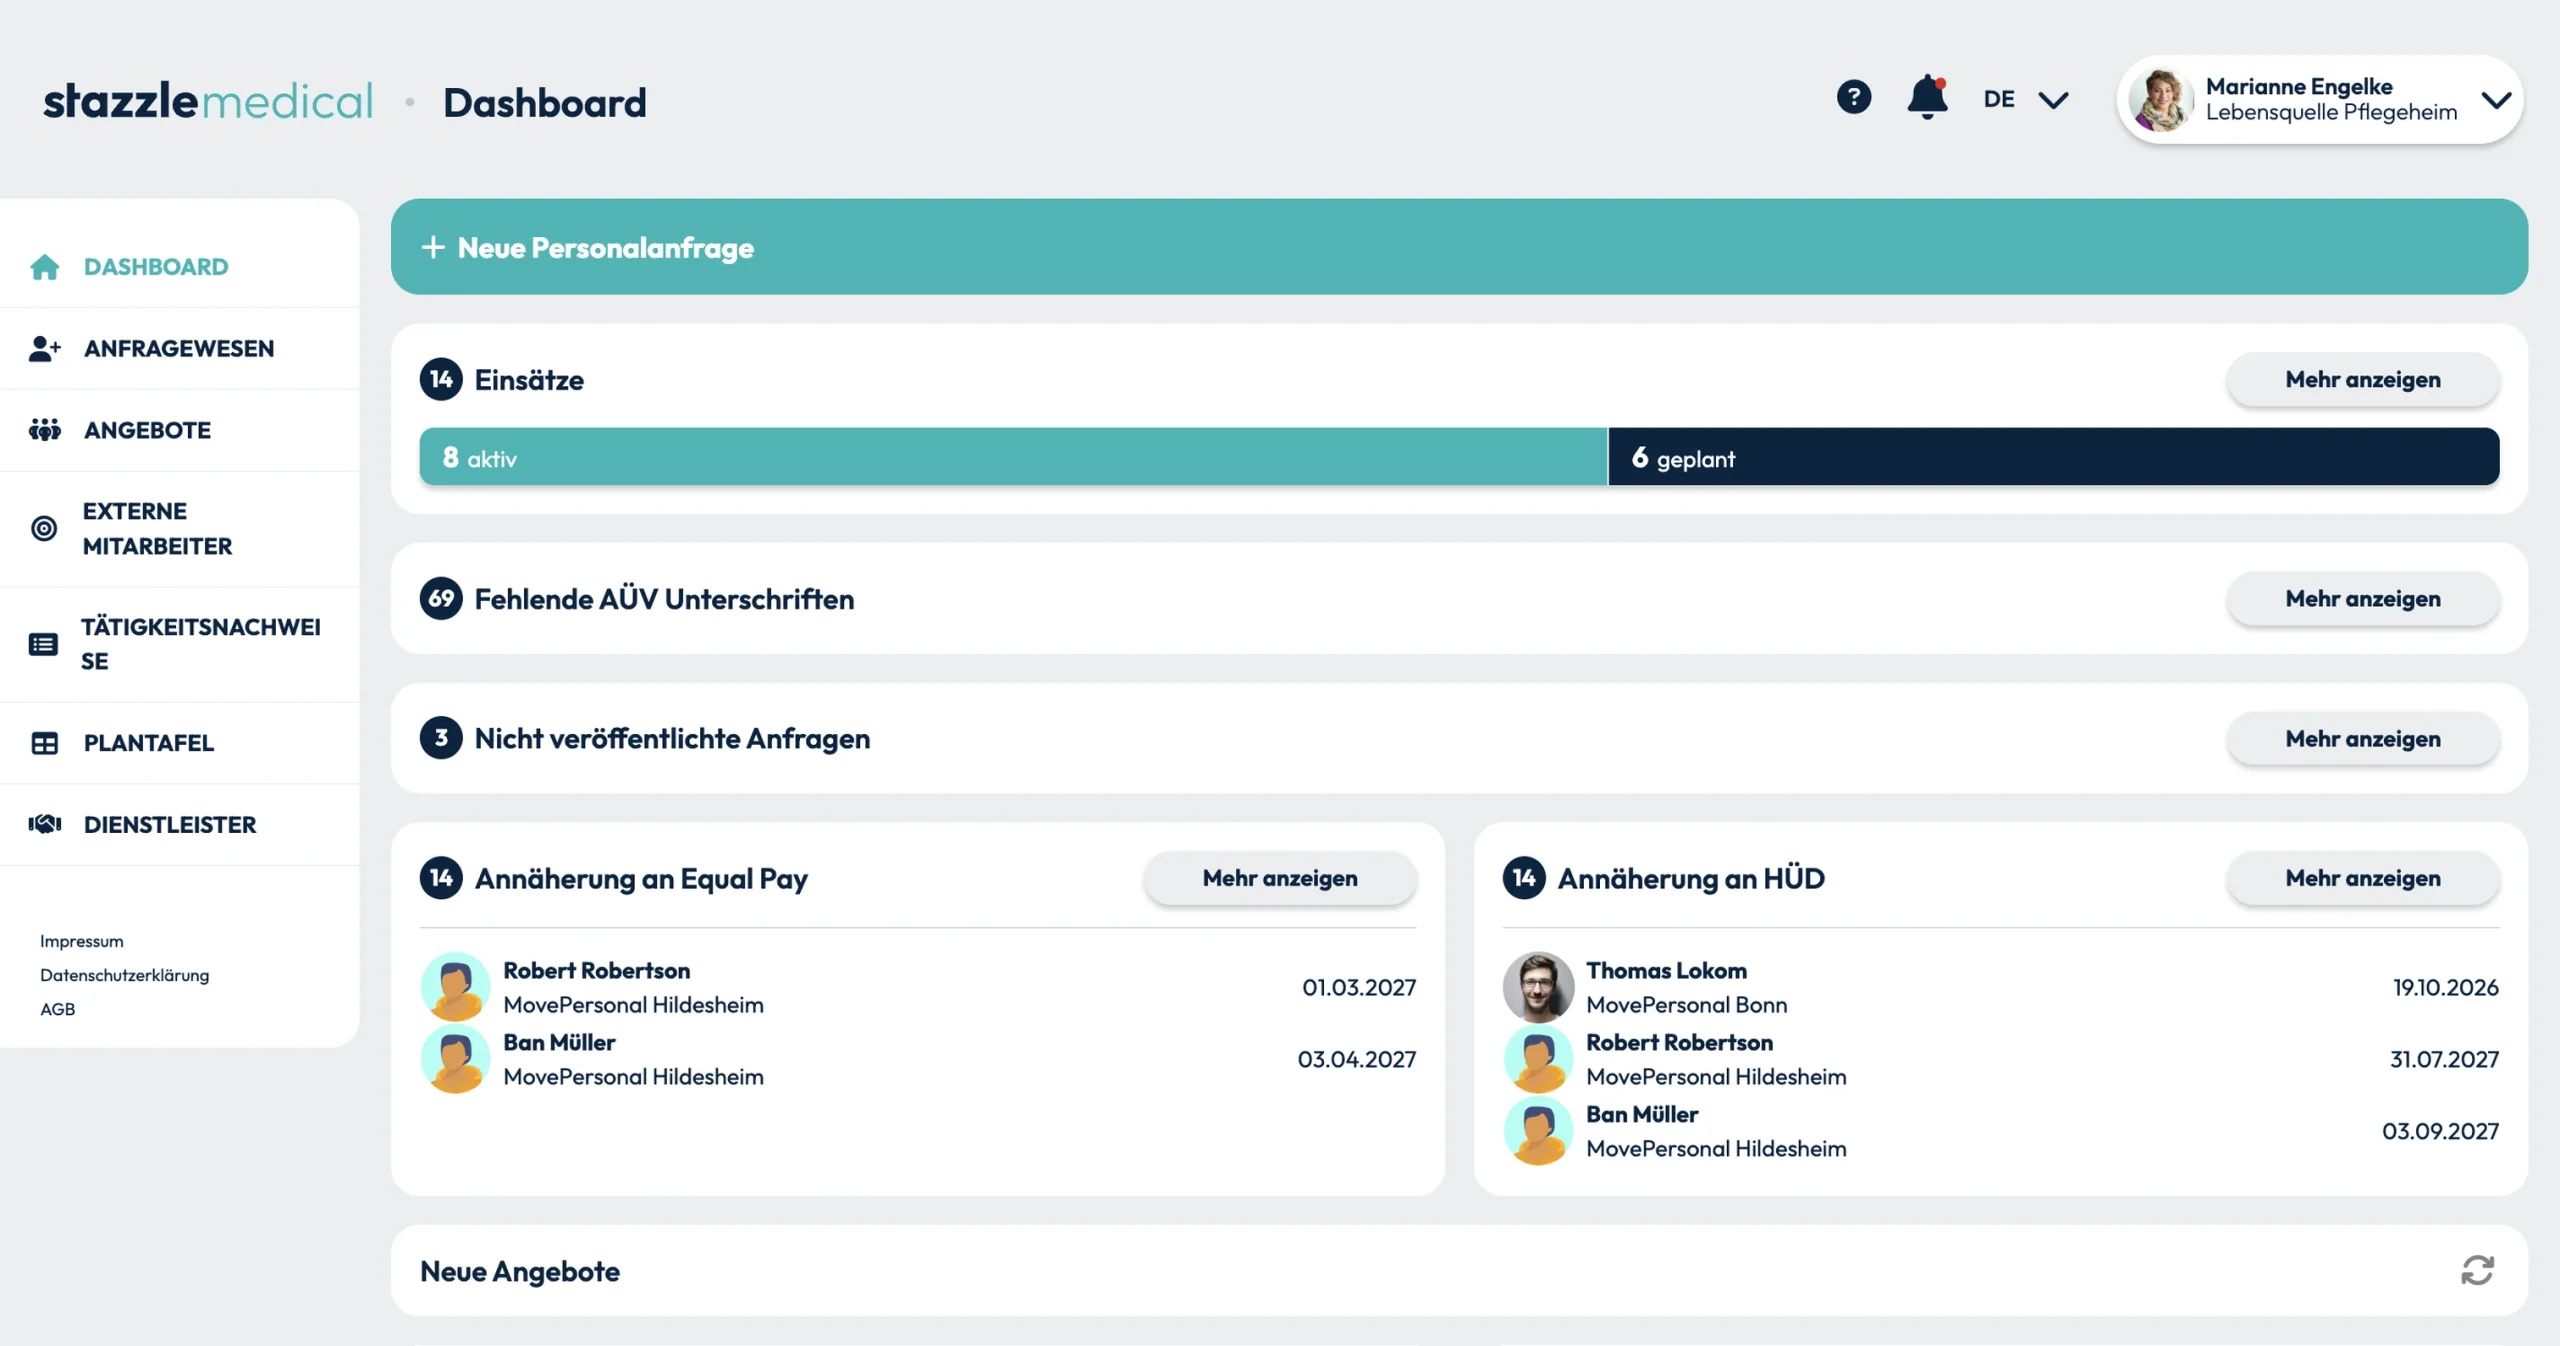
Task: Open the Impressum link
Action: 82,941
